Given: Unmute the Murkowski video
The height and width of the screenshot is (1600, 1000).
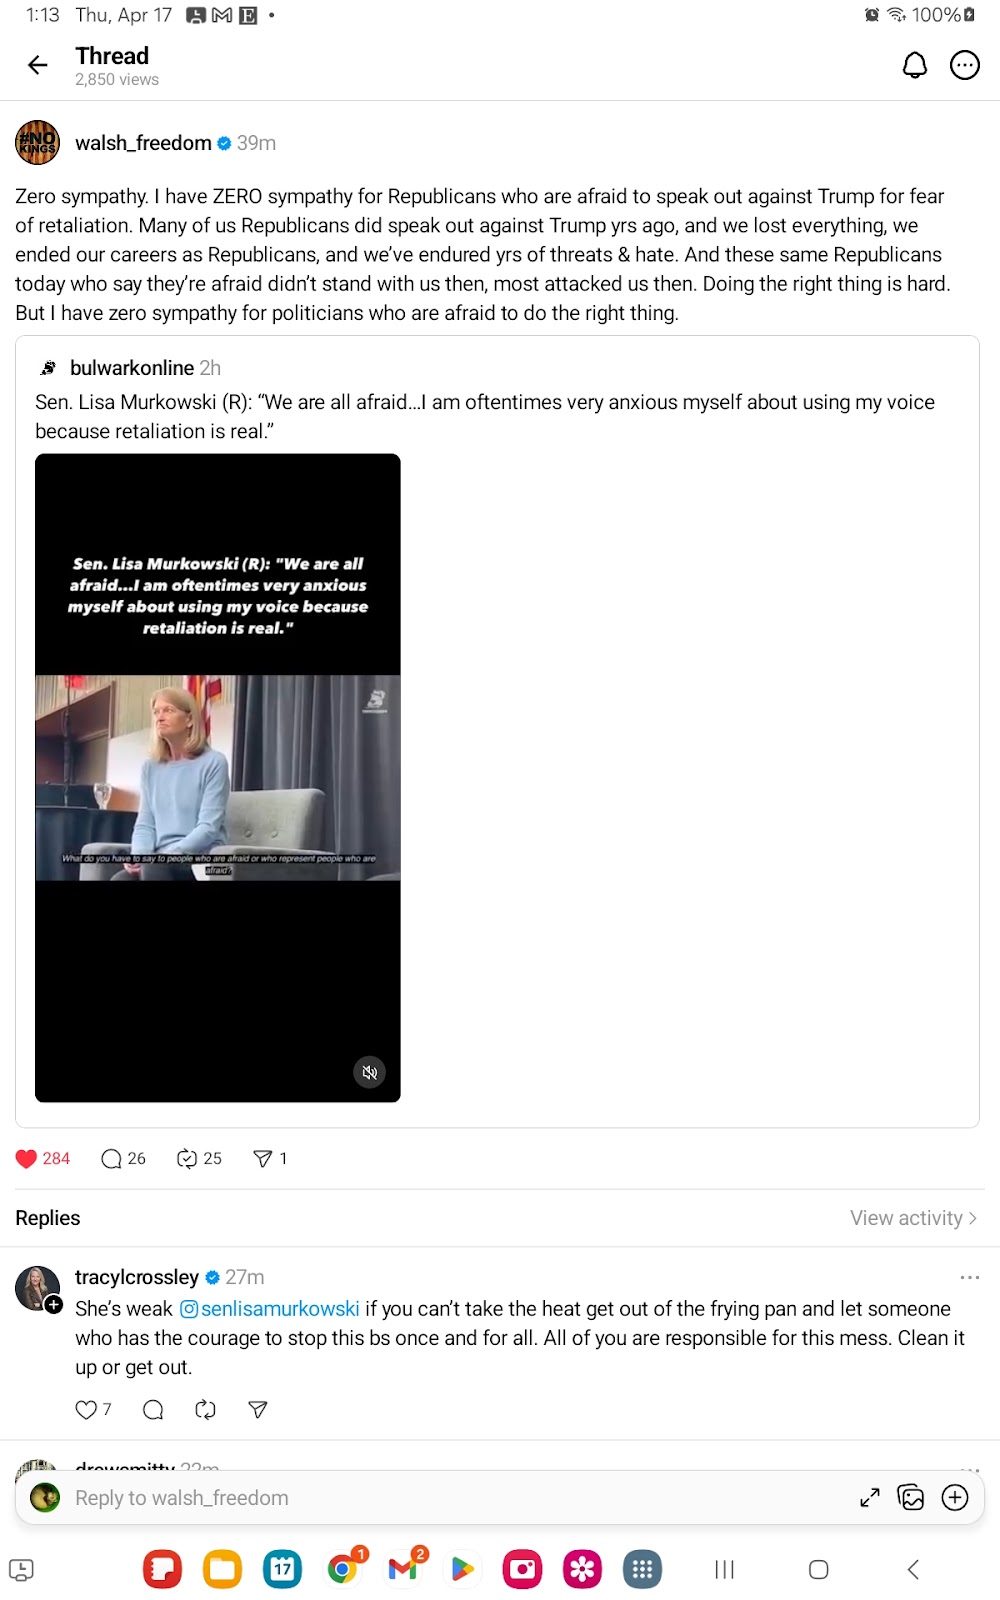Looking at the screenshot, I should pyautogui.click(x=370, y=1072).
